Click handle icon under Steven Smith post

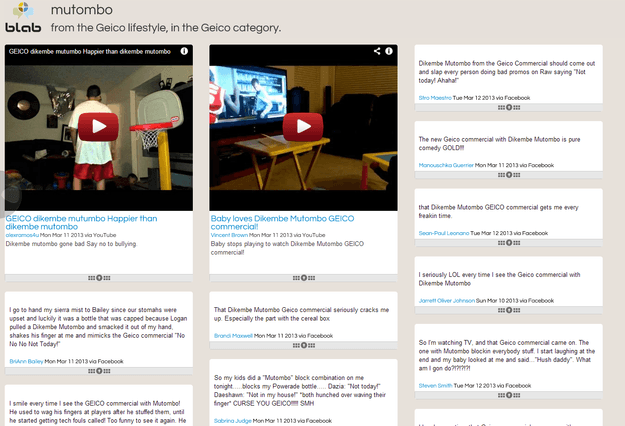509,395
